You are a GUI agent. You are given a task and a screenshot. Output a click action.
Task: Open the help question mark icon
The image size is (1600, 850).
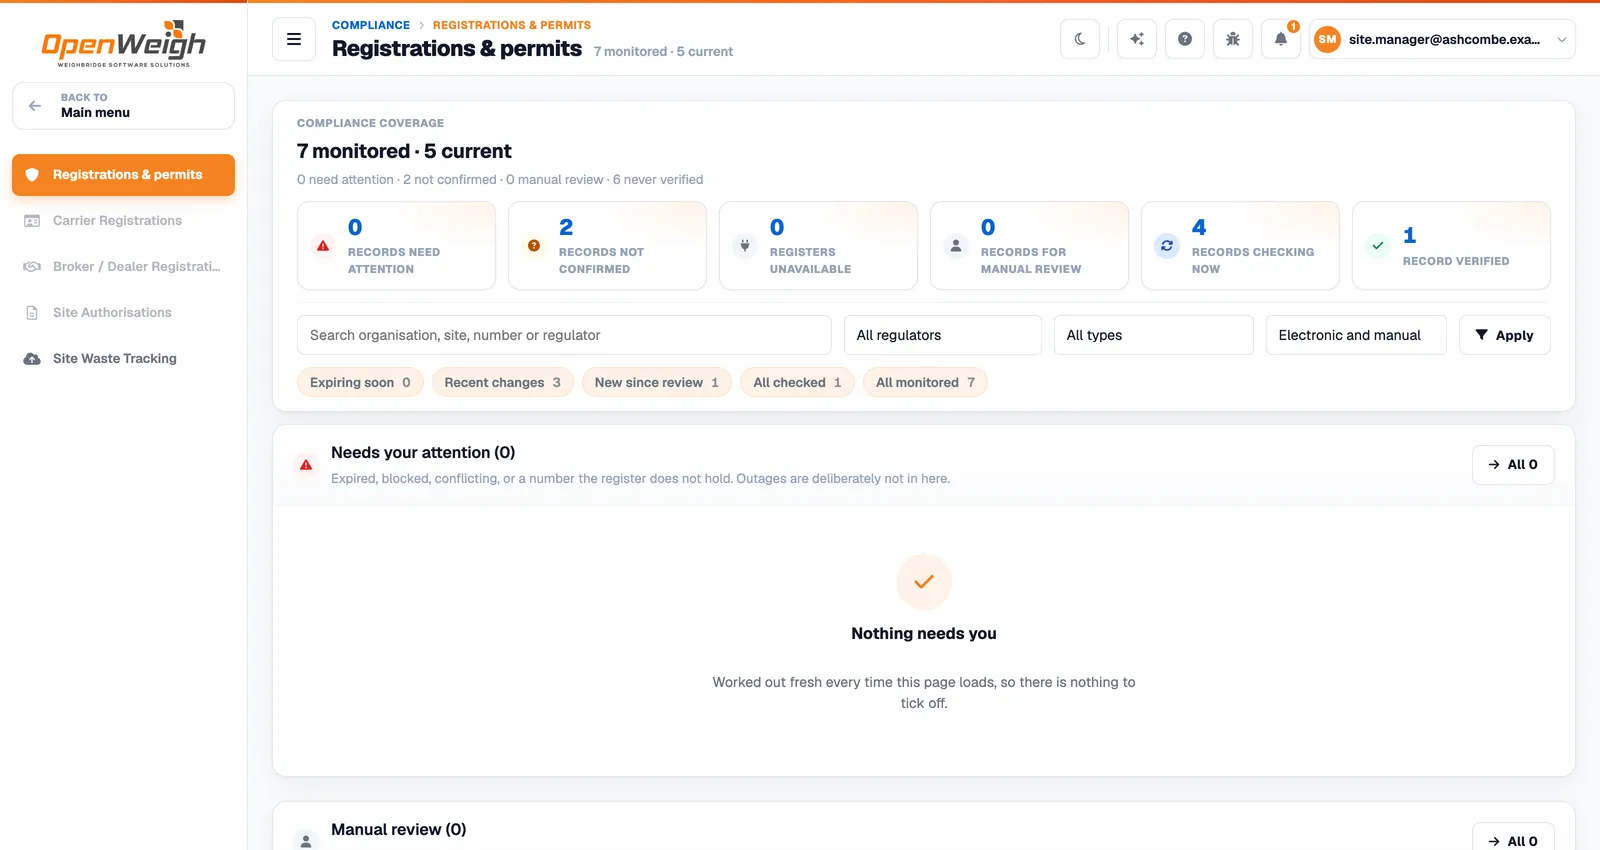click(1185, 39)
